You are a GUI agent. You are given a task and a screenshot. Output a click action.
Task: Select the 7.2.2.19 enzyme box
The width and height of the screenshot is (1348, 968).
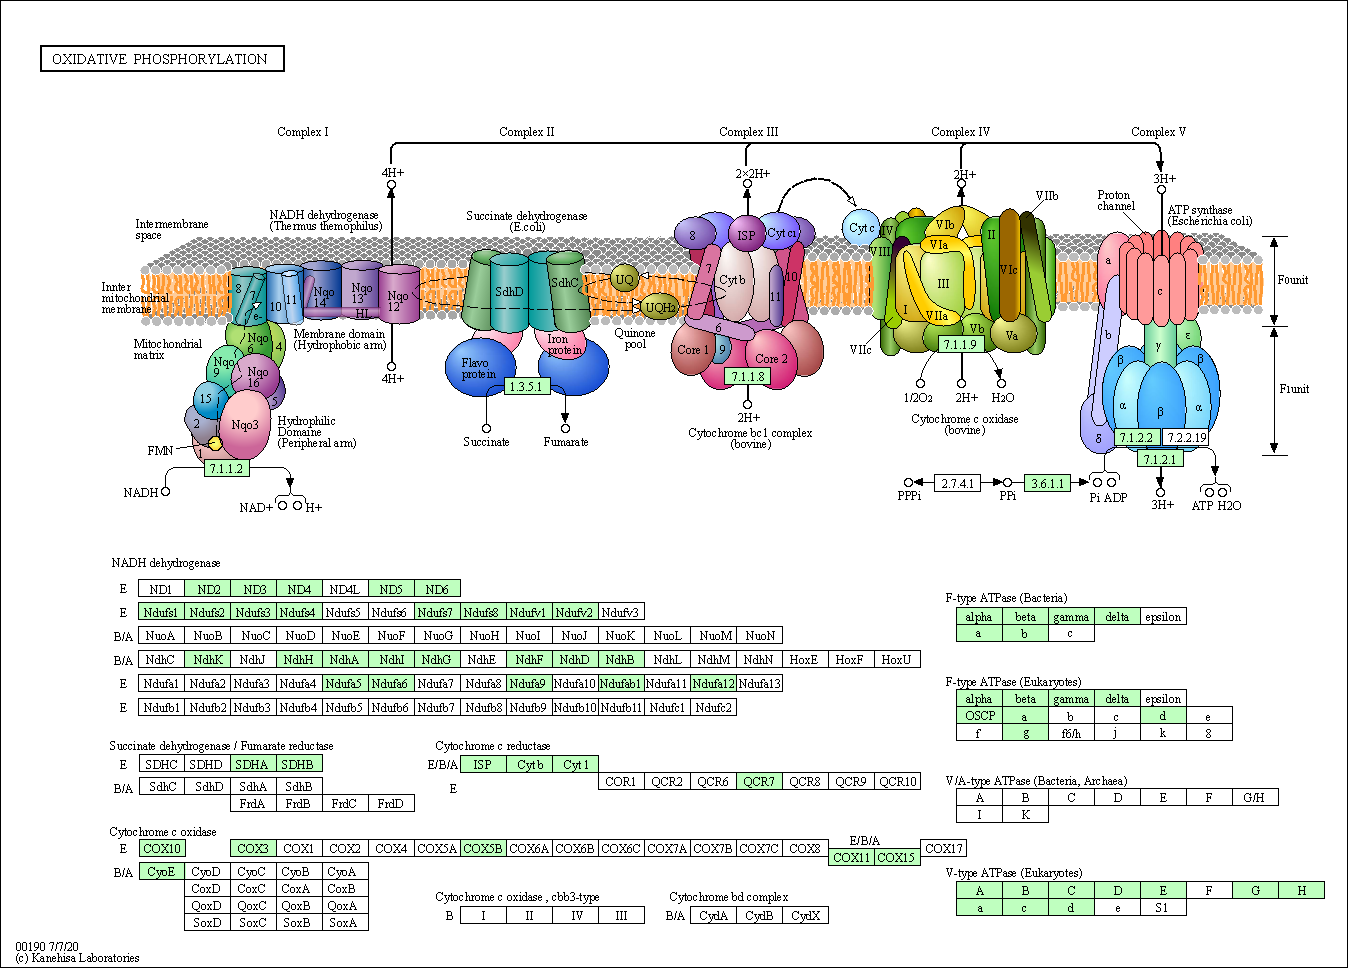pos(1186,437)
